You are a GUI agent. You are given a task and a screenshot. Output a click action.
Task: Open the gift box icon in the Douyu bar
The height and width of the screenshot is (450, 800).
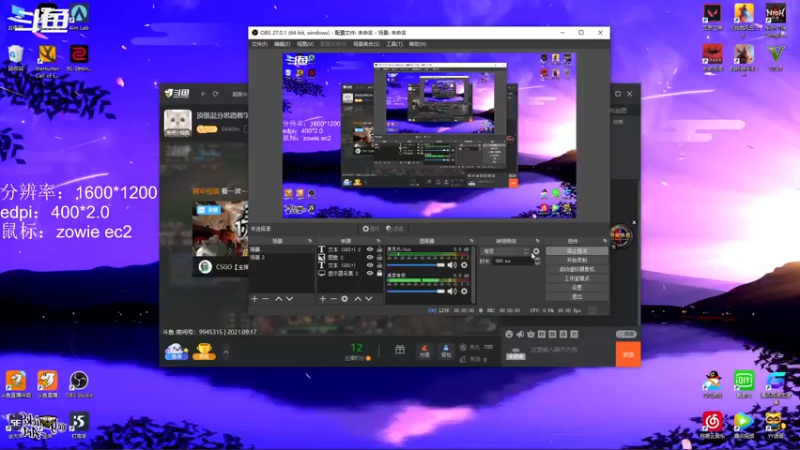[x=400, y=349]
